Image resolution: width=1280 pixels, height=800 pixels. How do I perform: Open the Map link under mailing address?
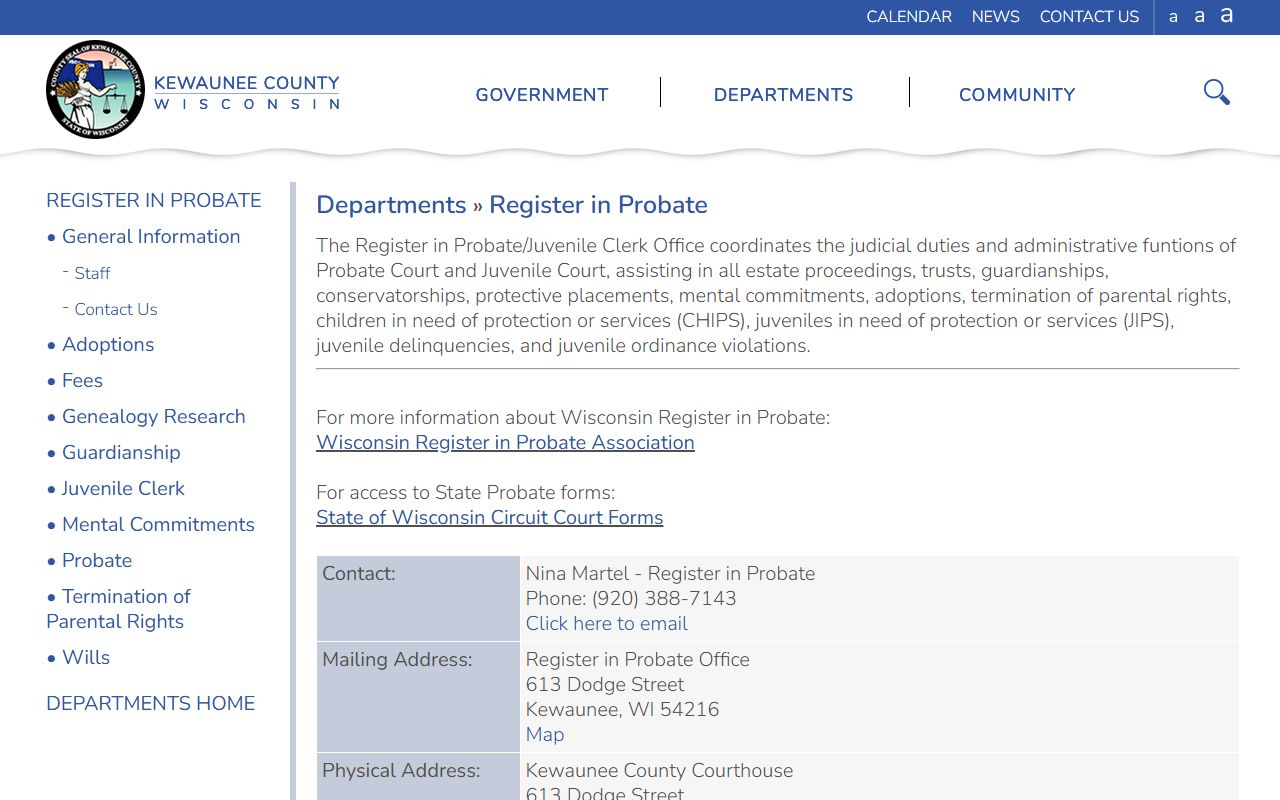pyautogui.click(x=545, y=735)
